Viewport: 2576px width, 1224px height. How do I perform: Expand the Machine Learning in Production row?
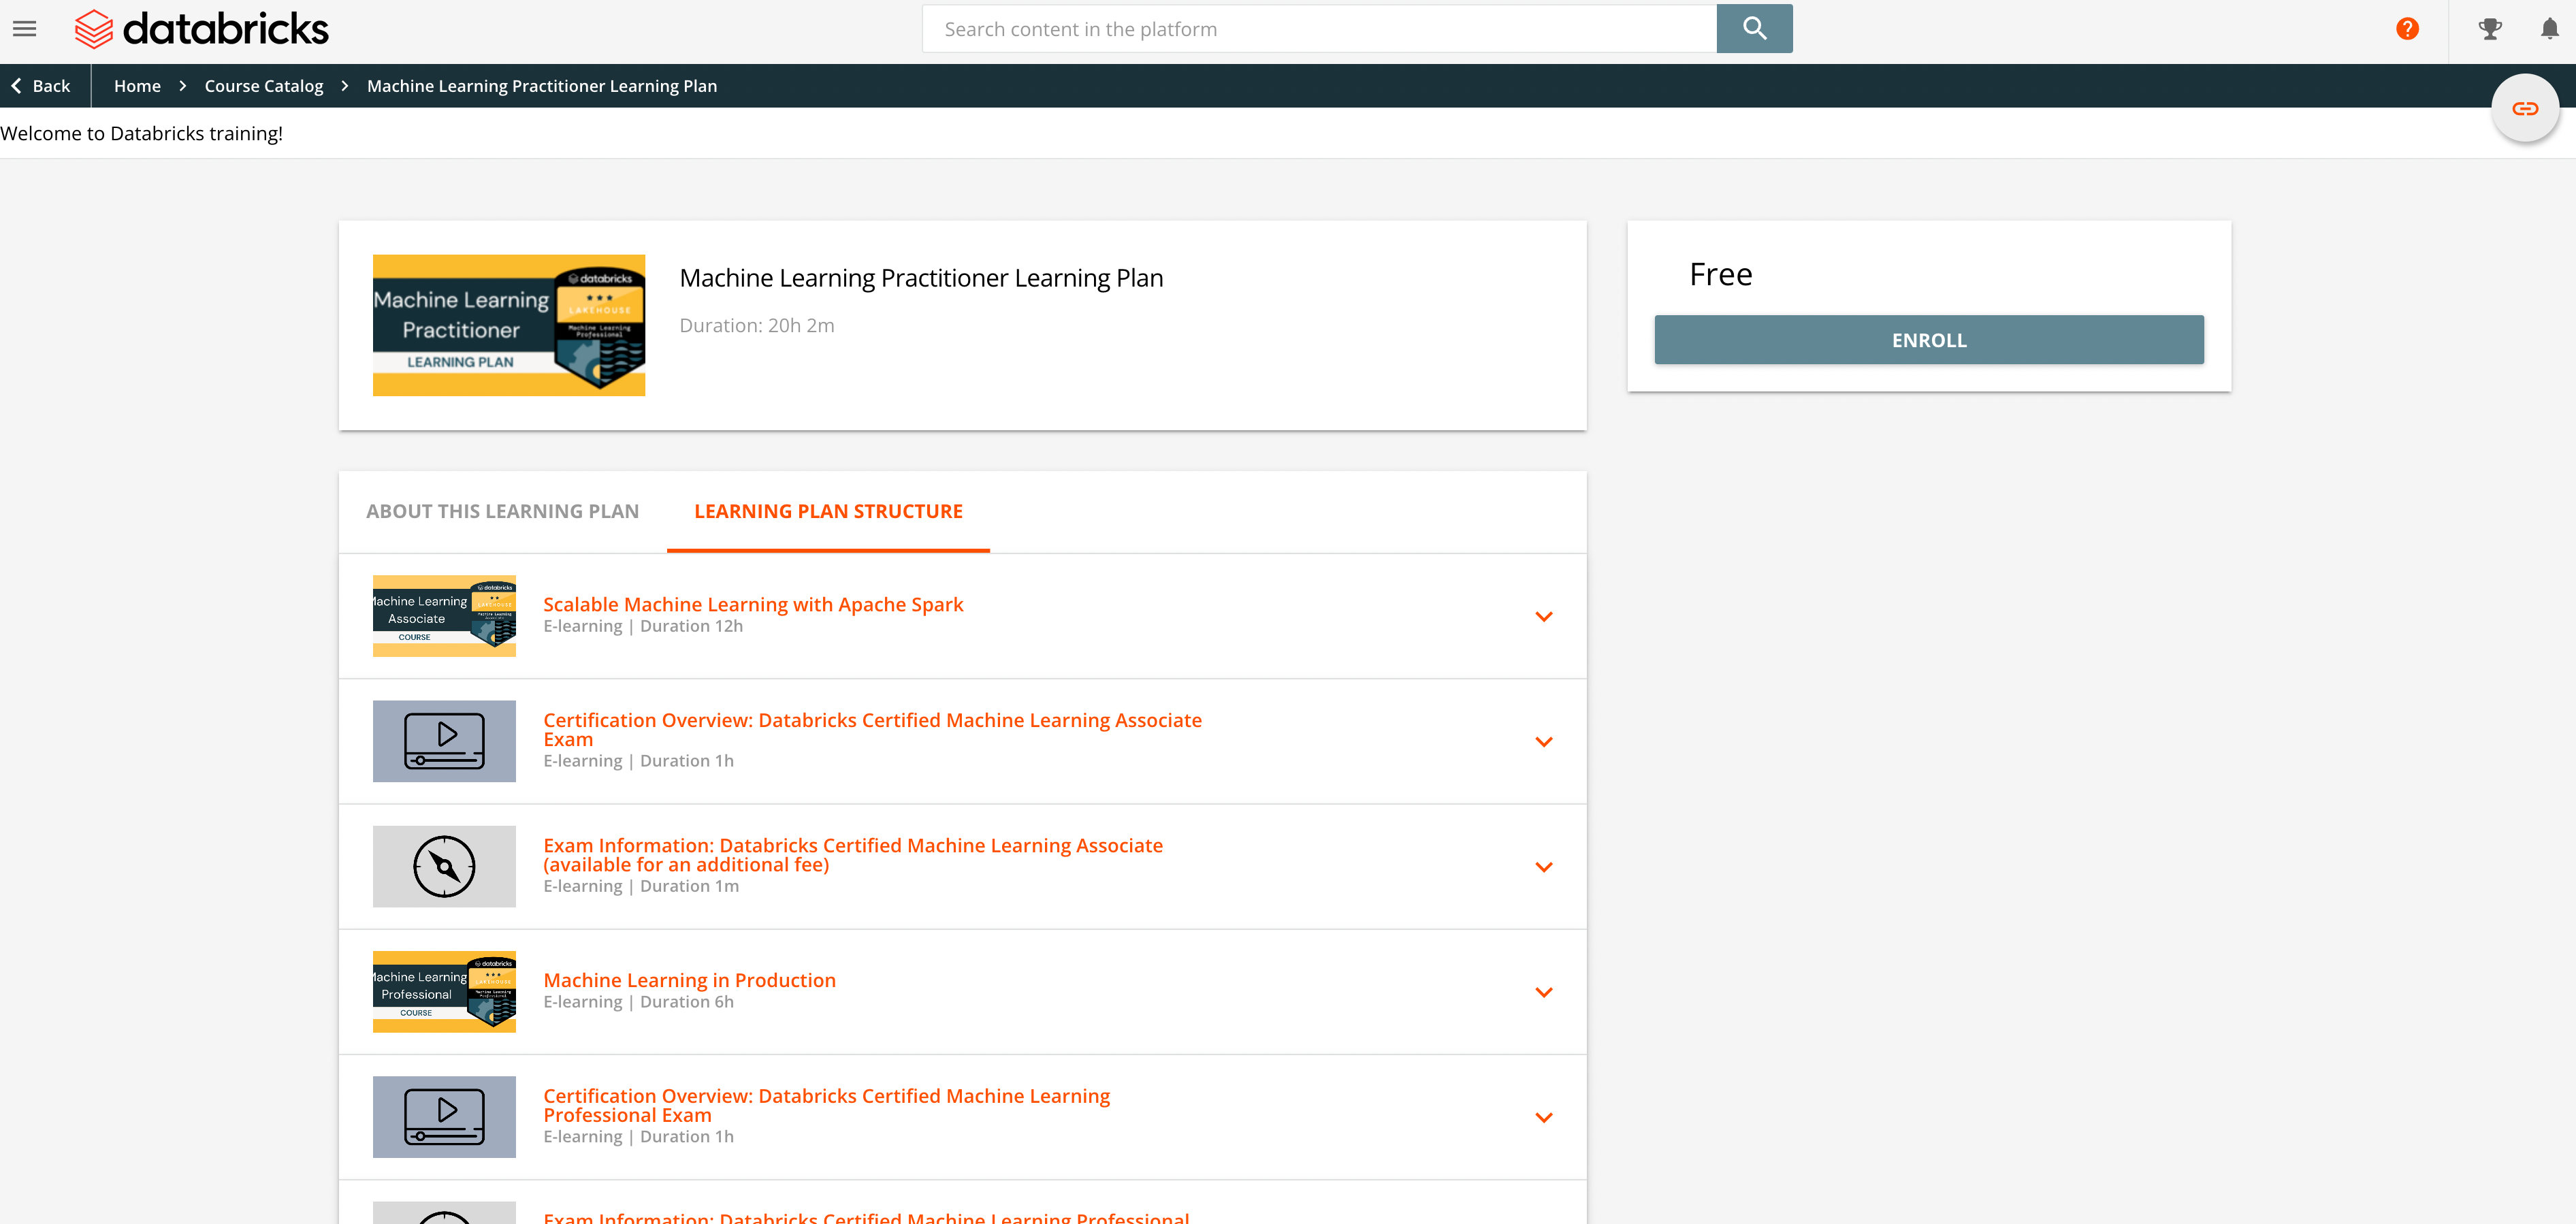1544,992
